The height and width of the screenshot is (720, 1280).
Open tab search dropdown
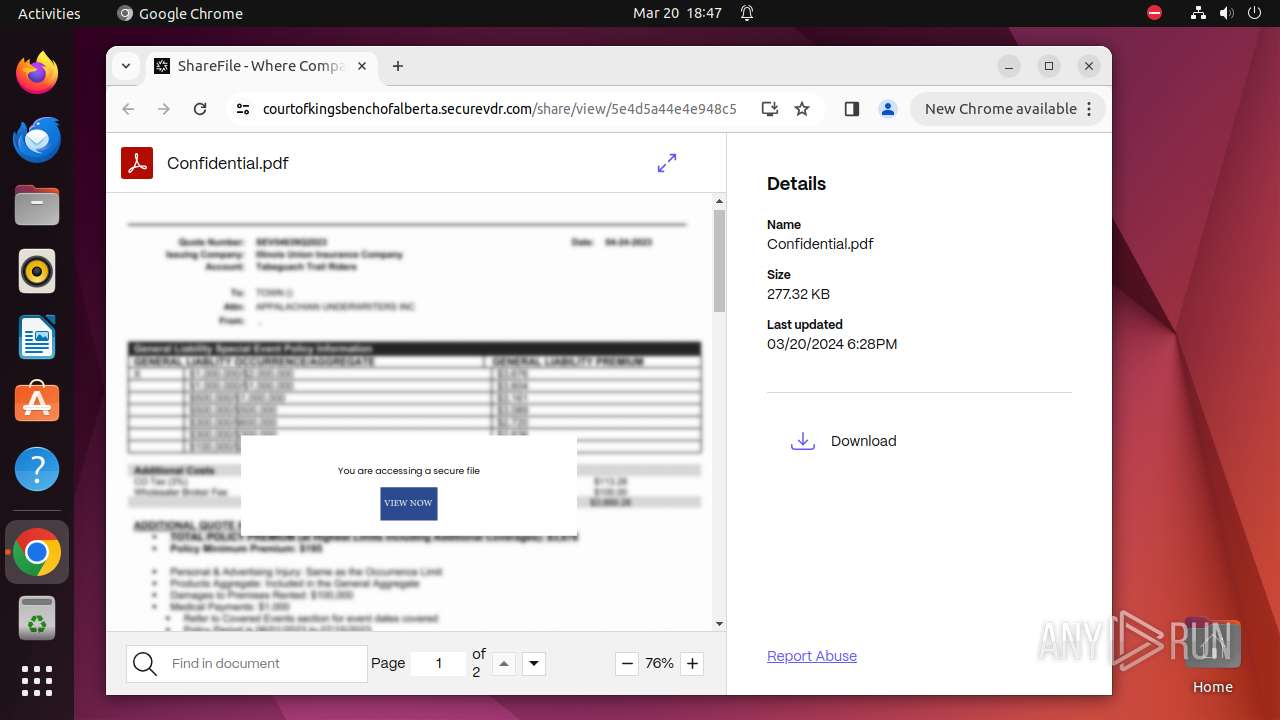pos(126,66)
